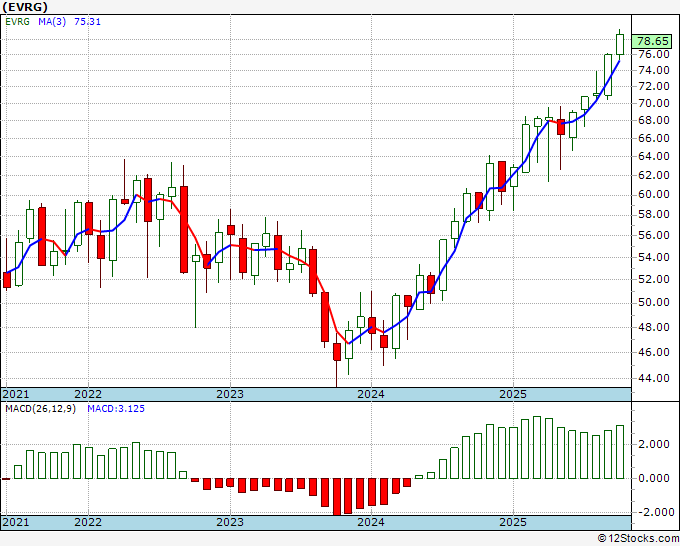The image size is (680, 546).
Task: Click the 70.00 price axis label
Action: pyautogui.click(x=654, y=103)
